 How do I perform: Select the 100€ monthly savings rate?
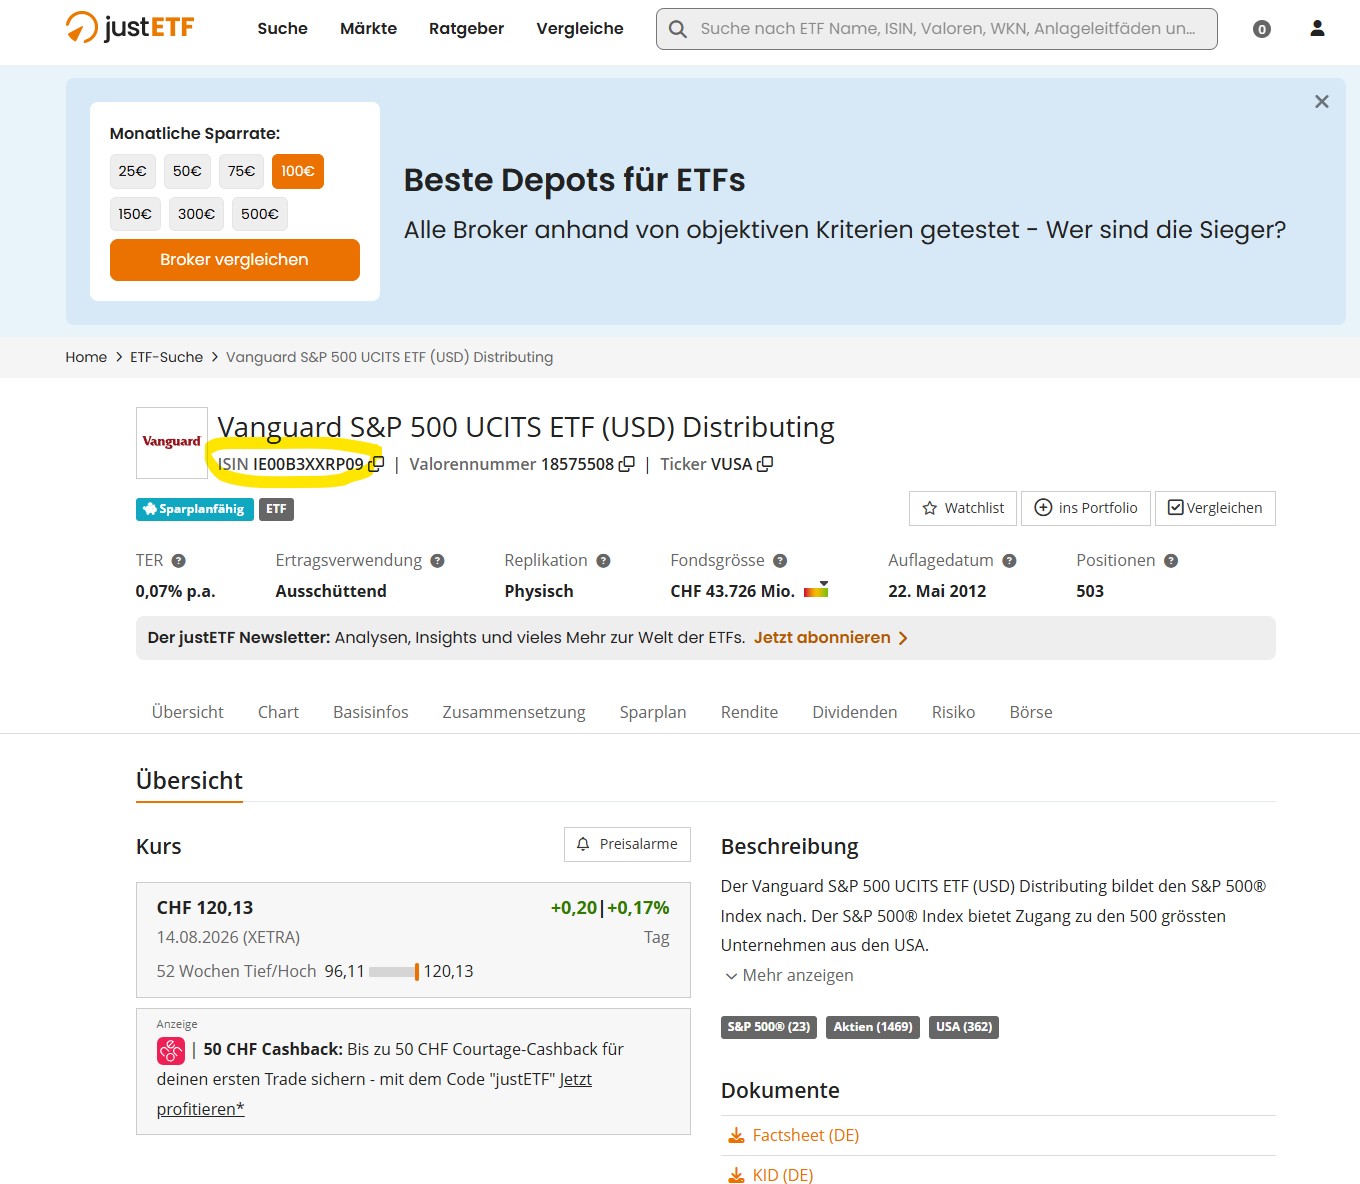click(298, 171)
